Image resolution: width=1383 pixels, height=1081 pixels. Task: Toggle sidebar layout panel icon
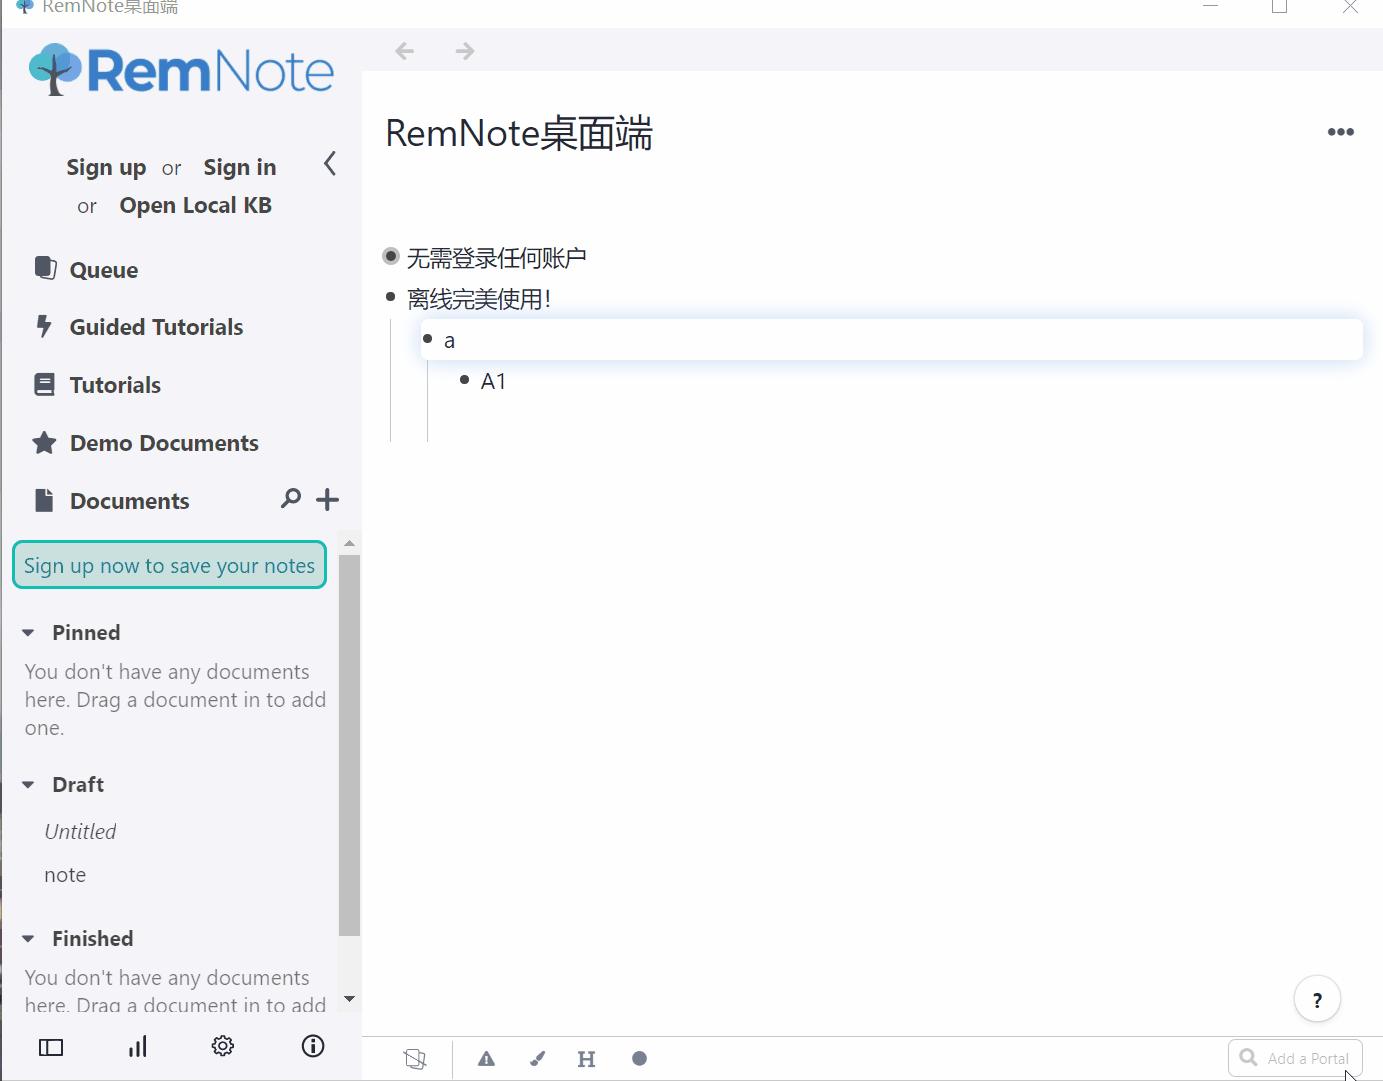pos(51,1047)
